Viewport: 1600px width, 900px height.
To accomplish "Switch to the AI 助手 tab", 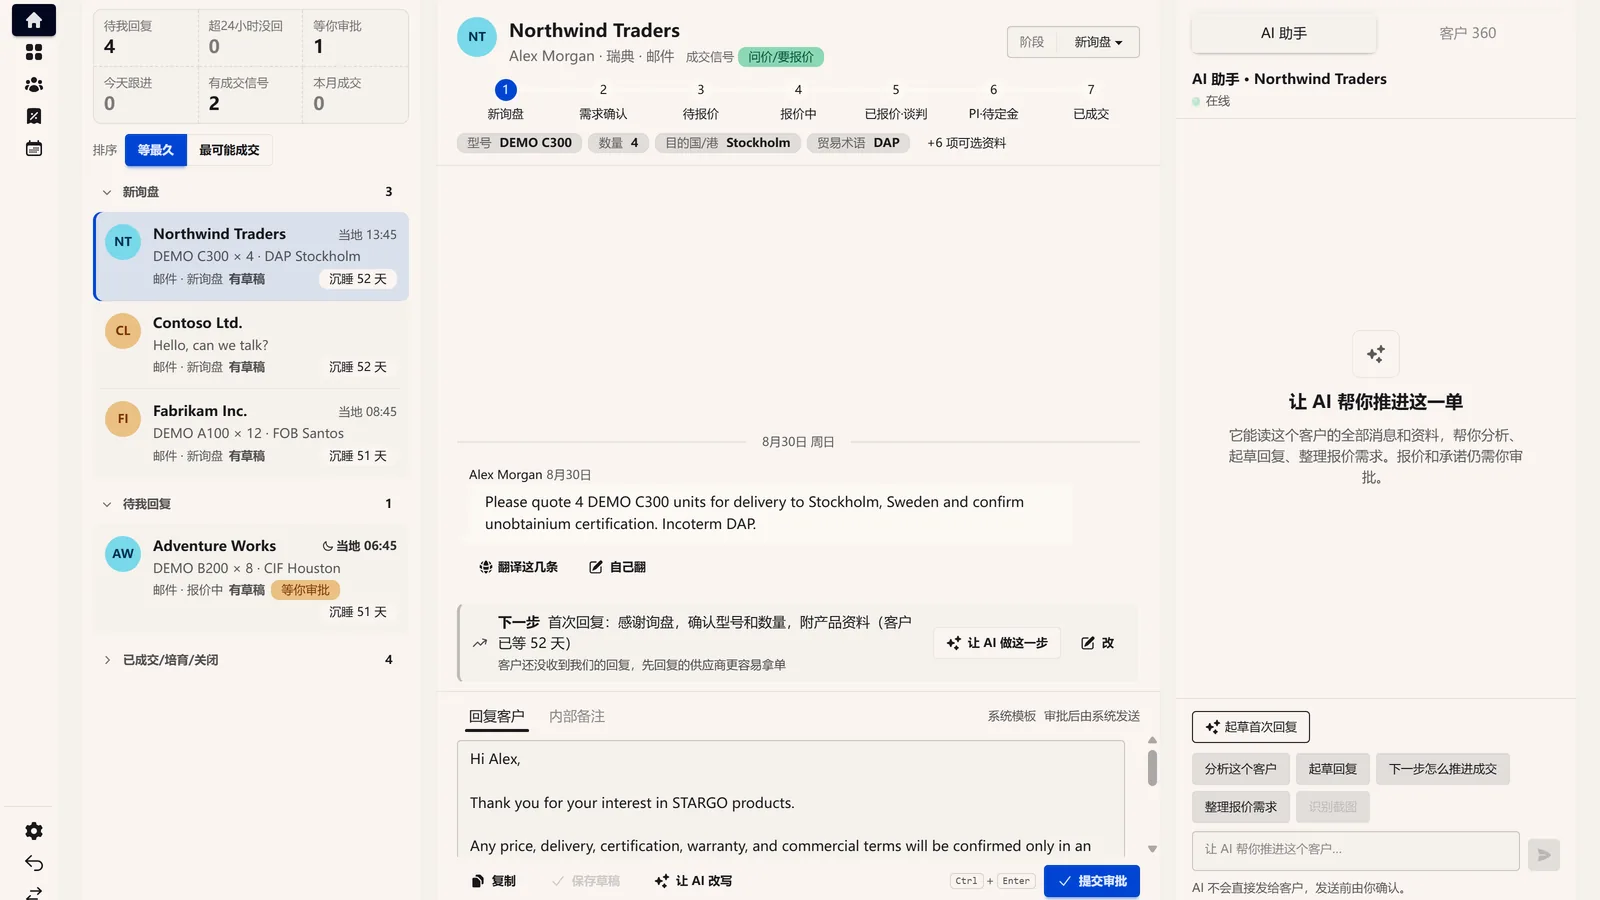I will (x=1284, y=33).
